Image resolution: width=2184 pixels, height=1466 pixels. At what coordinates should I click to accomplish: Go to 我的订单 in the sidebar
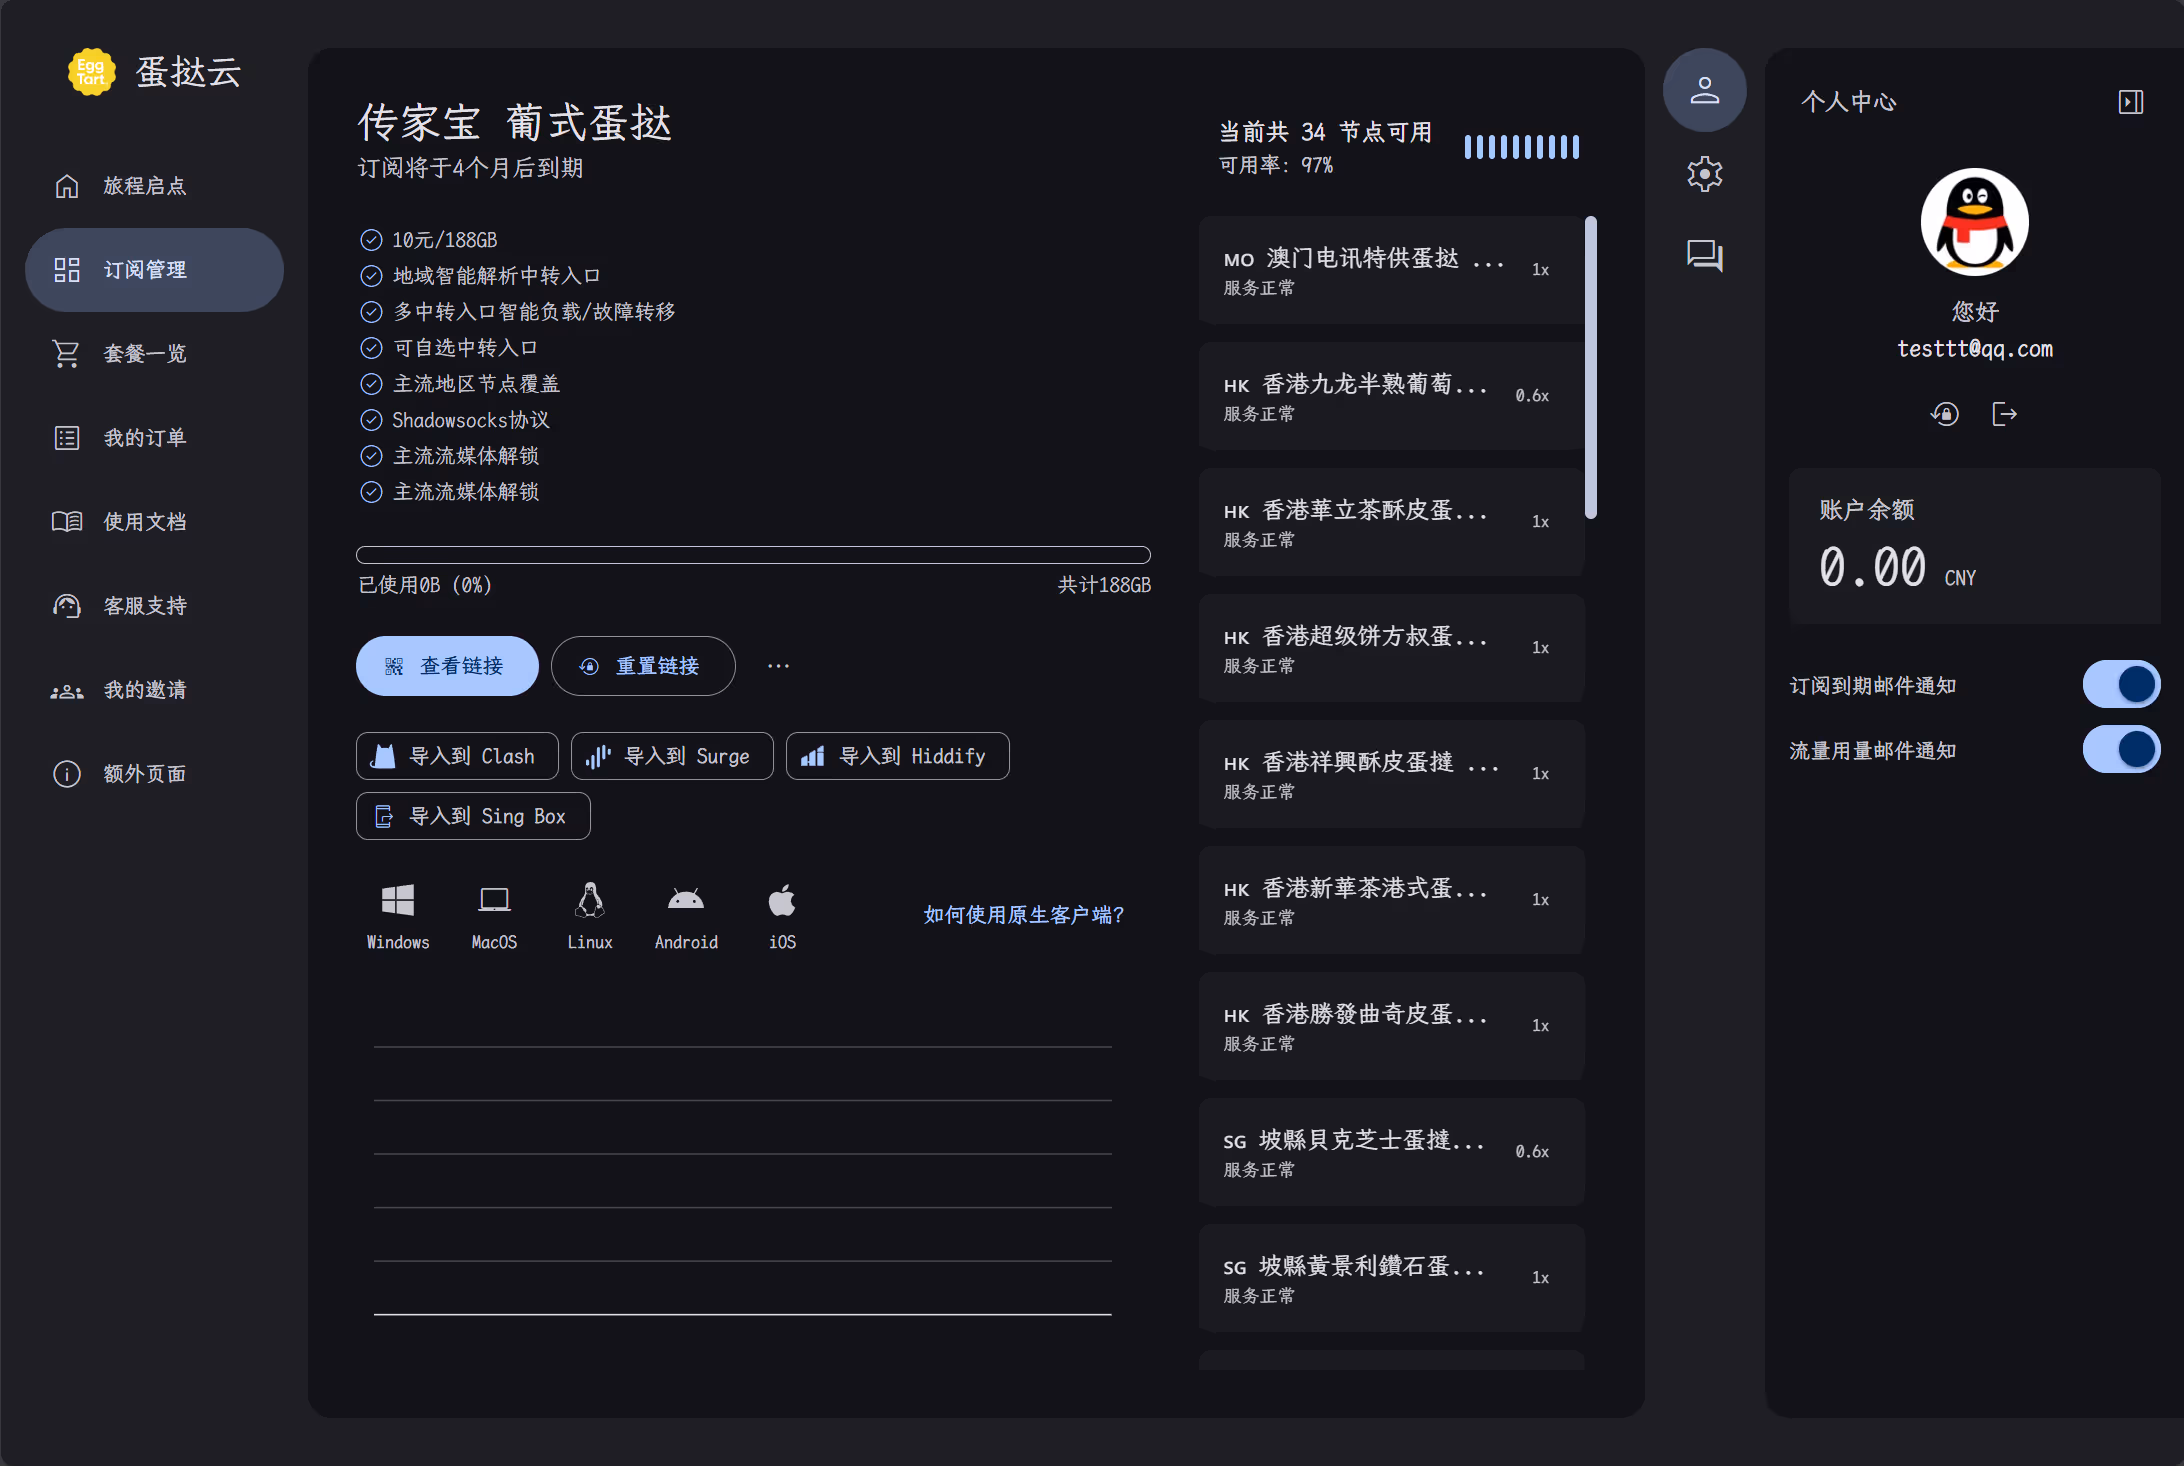pyautogui.click(x=145, y=438)
